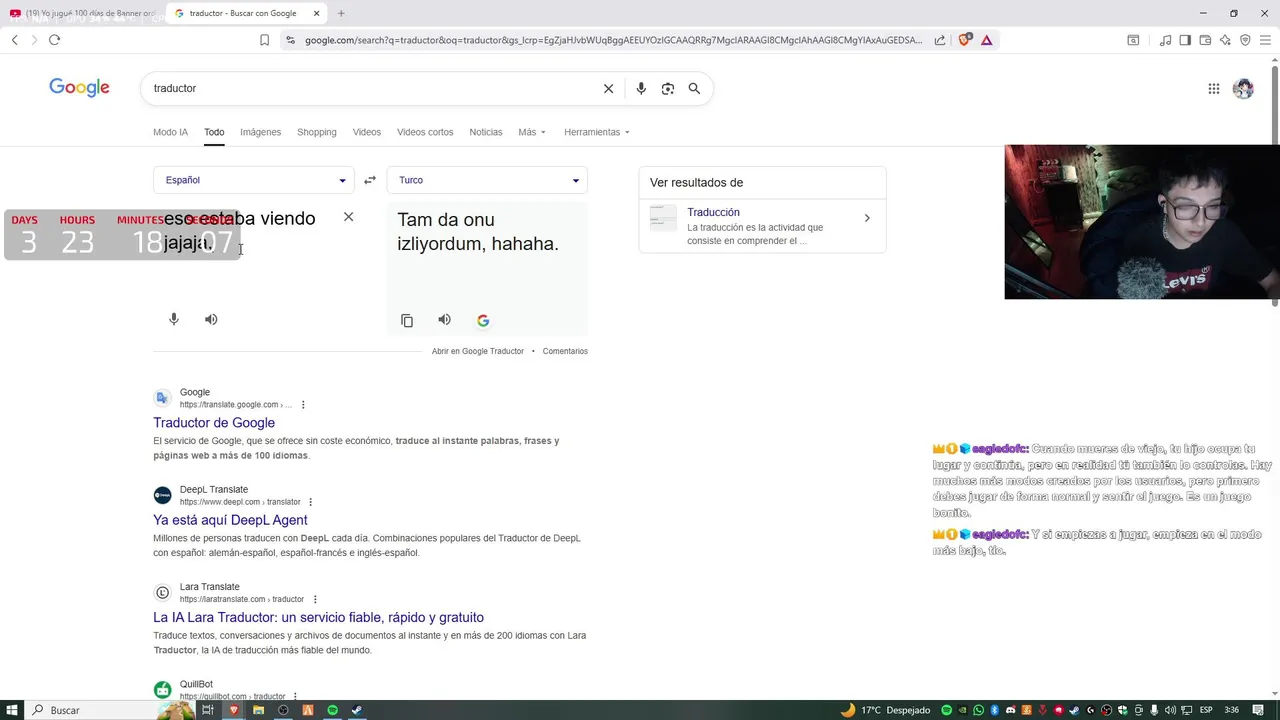Open Brave Wallet icon
Viewport: 1280px width, 720px height.
1205,40
